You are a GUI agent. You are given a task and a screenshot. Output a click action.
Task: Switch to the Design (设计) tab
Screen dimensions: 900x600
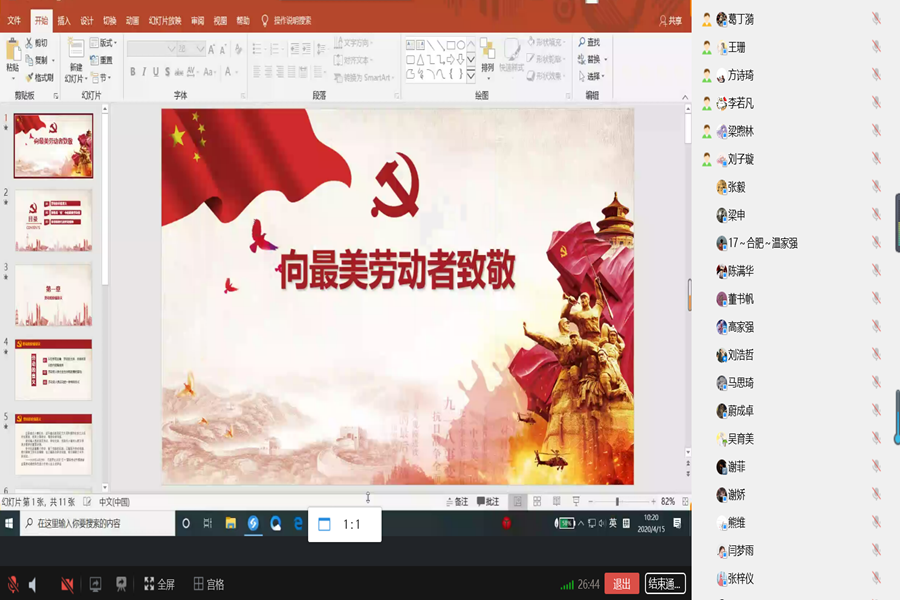(87, 21)
